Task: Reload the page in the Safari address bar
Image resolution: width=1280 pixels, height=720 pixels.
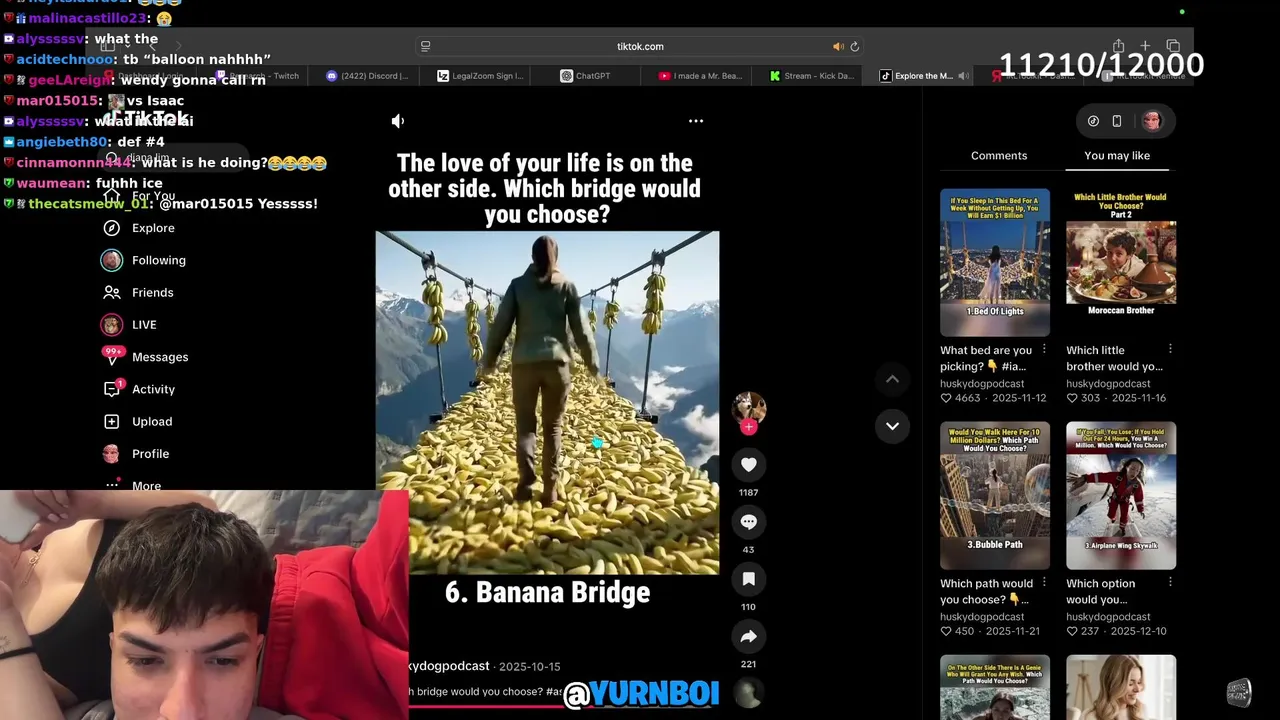Action: 854,47
